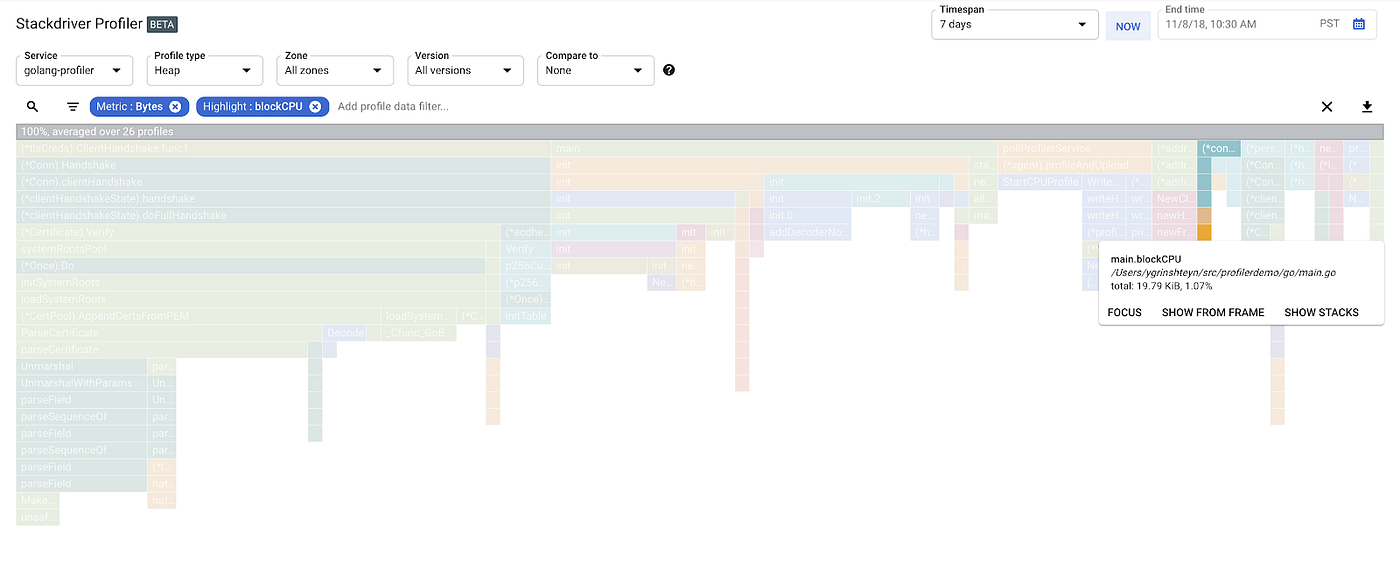
Task: Download the profile data
Action: pos(1367,106)
